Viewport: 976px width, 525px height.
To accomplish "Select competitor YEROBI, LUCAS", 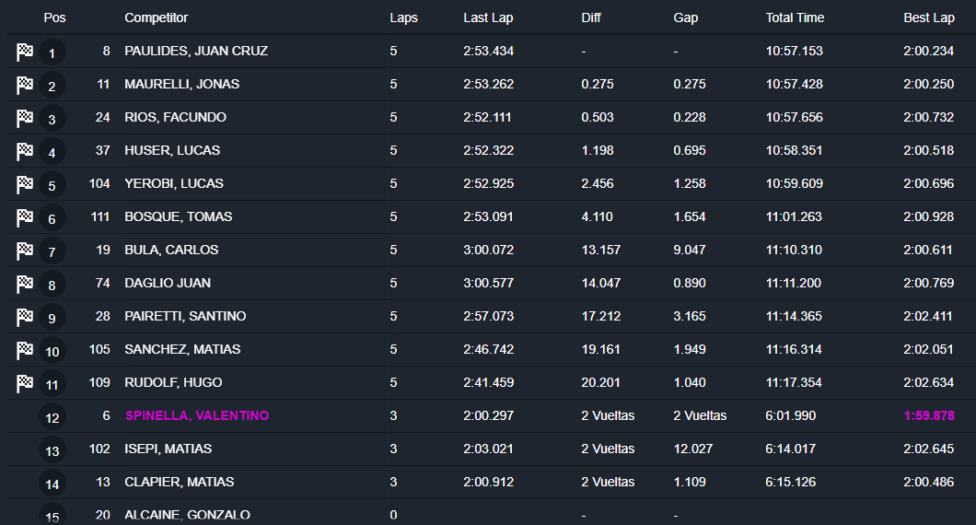I will coord(174,183).
